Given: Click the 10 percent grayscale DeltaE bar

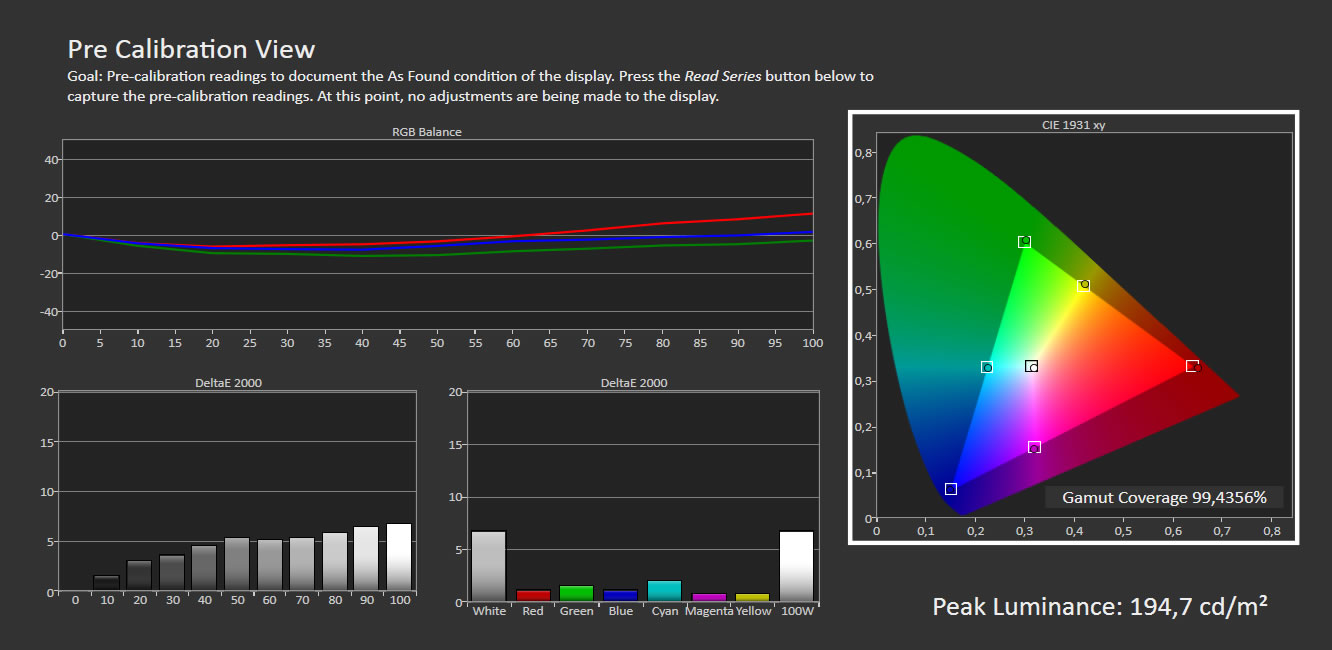Looking at the screenshot, I should tap(106, 583).
